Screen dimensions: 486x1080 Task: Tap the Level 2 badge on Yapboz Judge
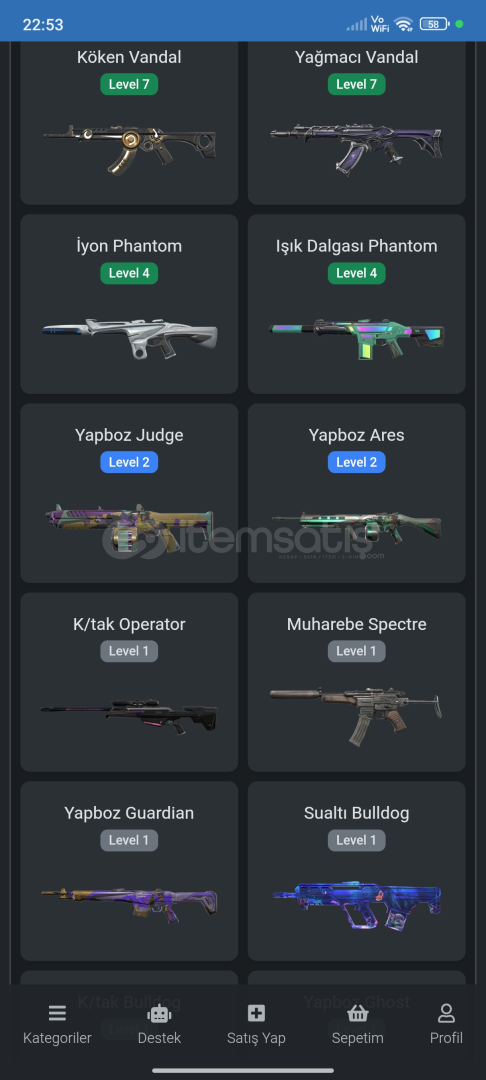click(x=129, y=462)
